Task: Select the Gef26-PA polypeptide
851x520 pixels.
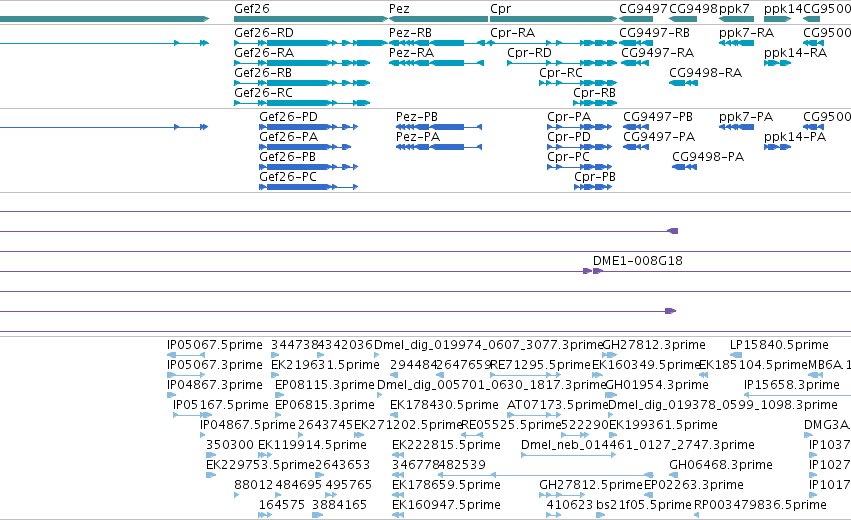Action: pyautogui.click(x=305, y=147)
